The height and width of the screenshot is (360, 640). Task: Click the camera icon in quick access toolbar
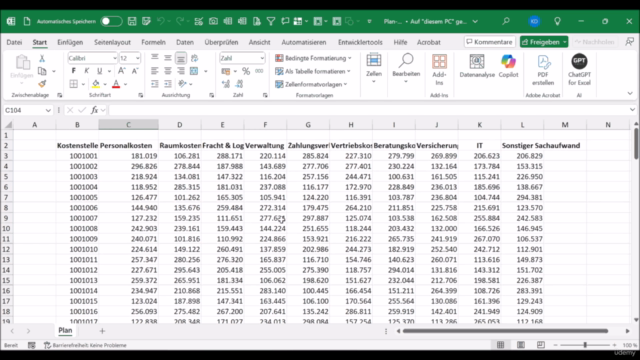[213, 22]
